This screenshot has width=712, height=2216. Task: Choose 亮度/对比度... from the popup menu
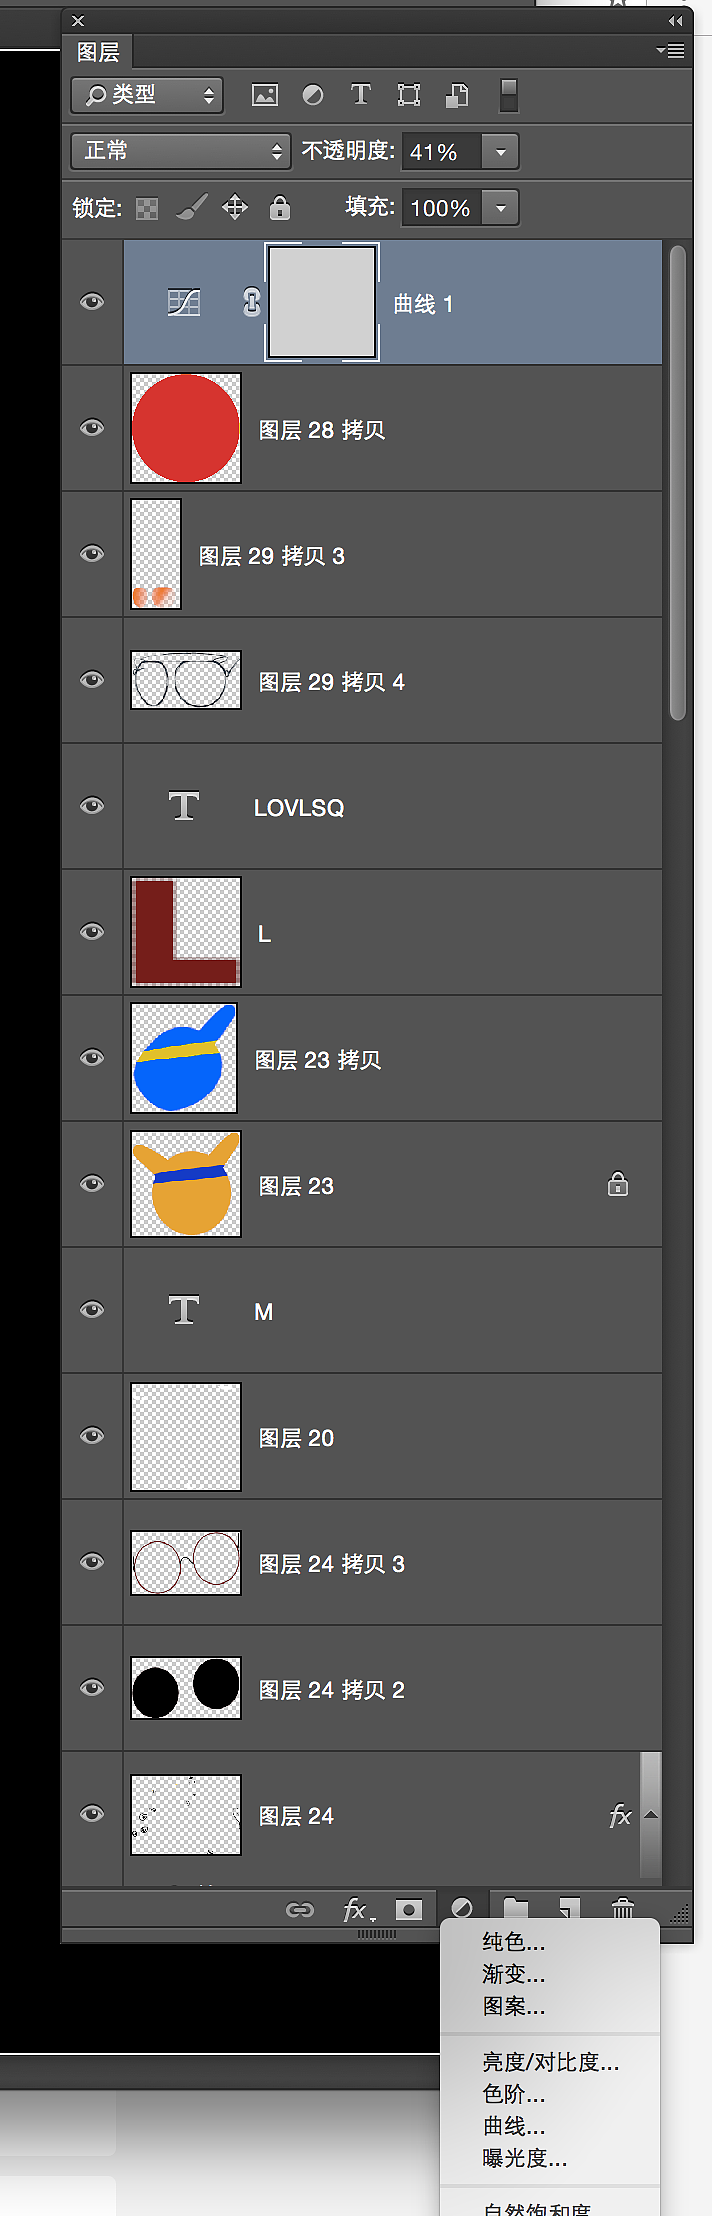[x=550, y=2062]
